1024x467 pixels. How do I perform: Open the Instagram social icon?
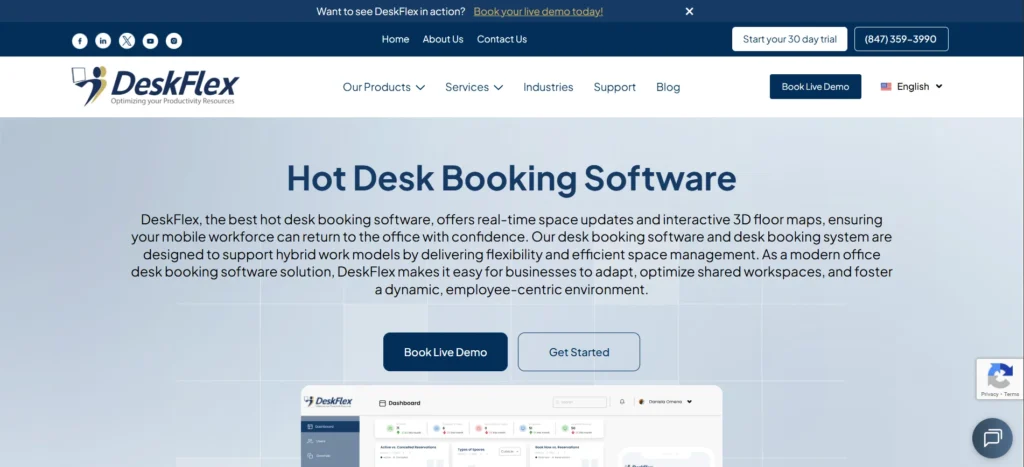click(x=174, y=41)
